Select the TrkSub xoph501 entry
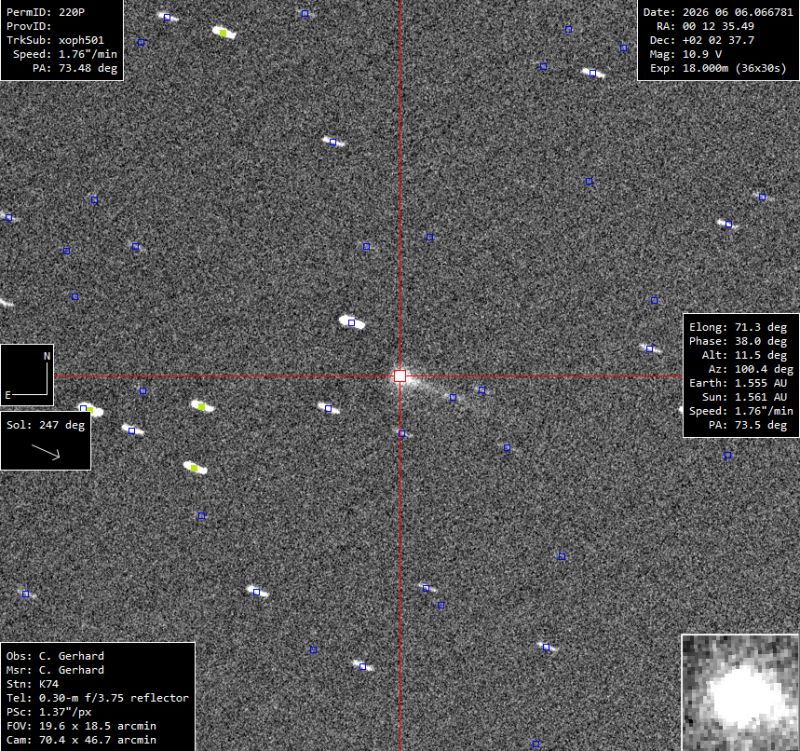Image resolution: width=800 pixels, height=751 pixels. 55,40
